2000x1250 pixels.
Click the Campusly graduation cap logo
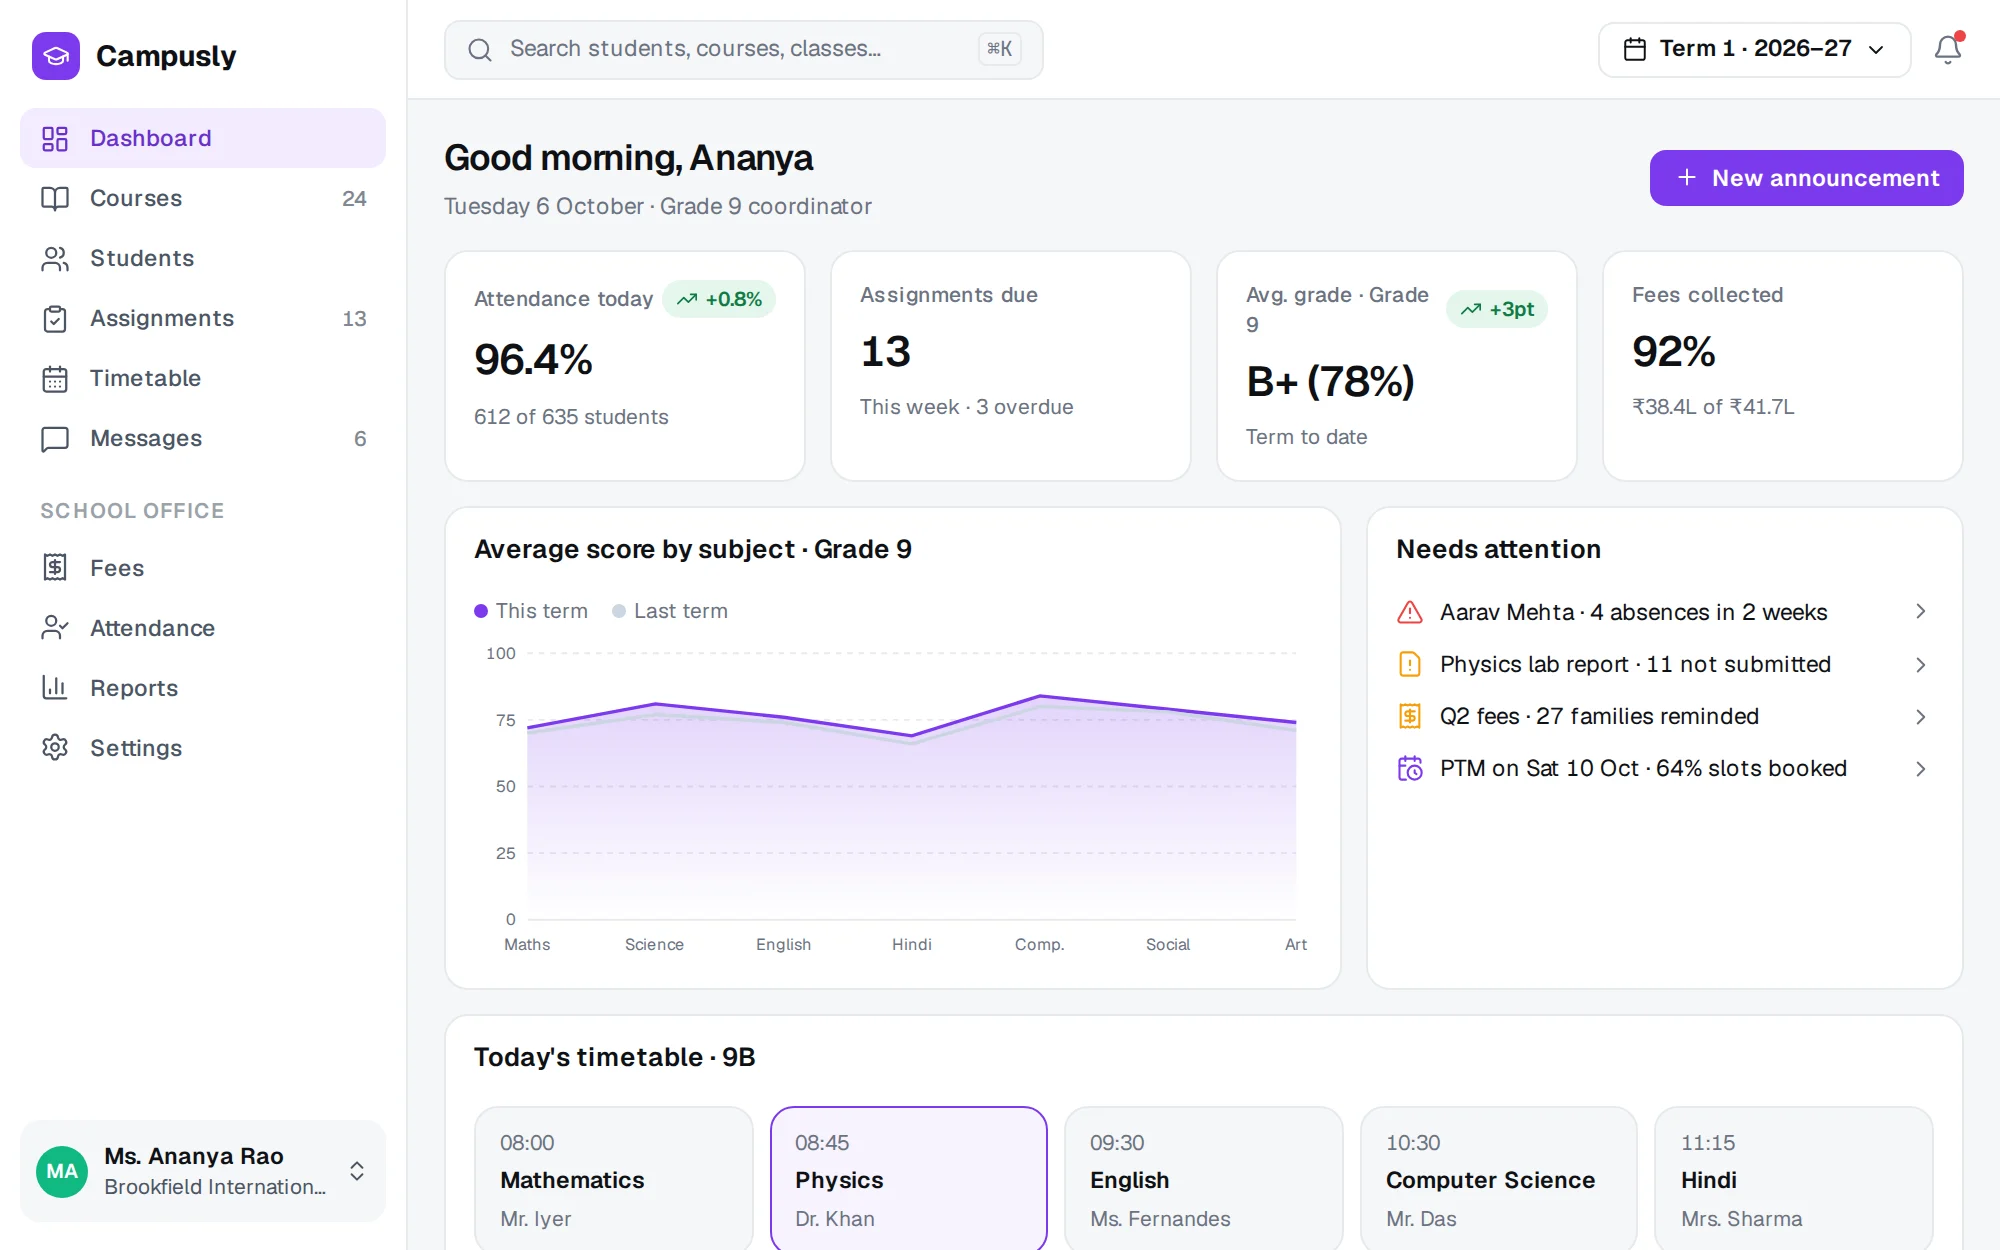pyautogui.click(x=56, y=56)
